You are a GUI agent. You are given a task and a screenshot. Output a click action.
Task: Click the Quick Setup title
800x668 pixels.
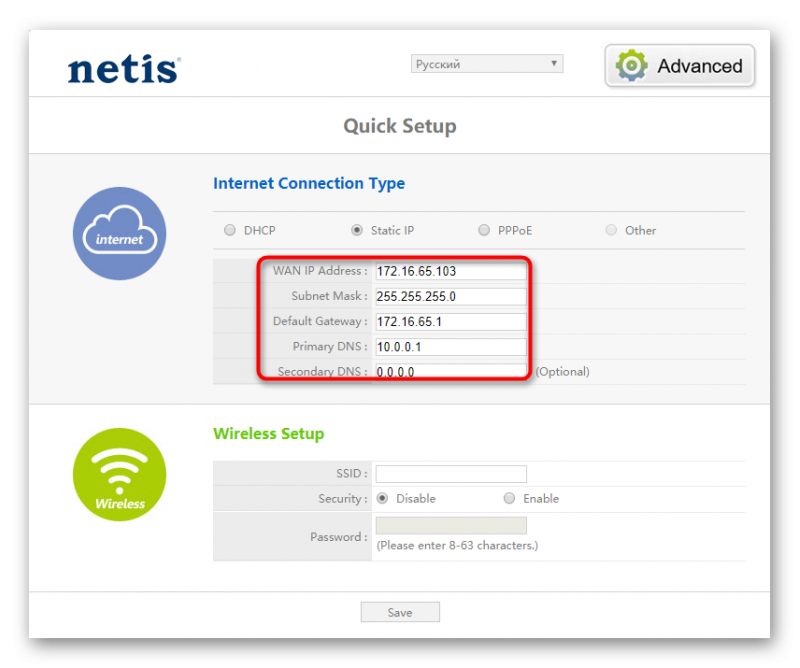(x=400, y=126)
